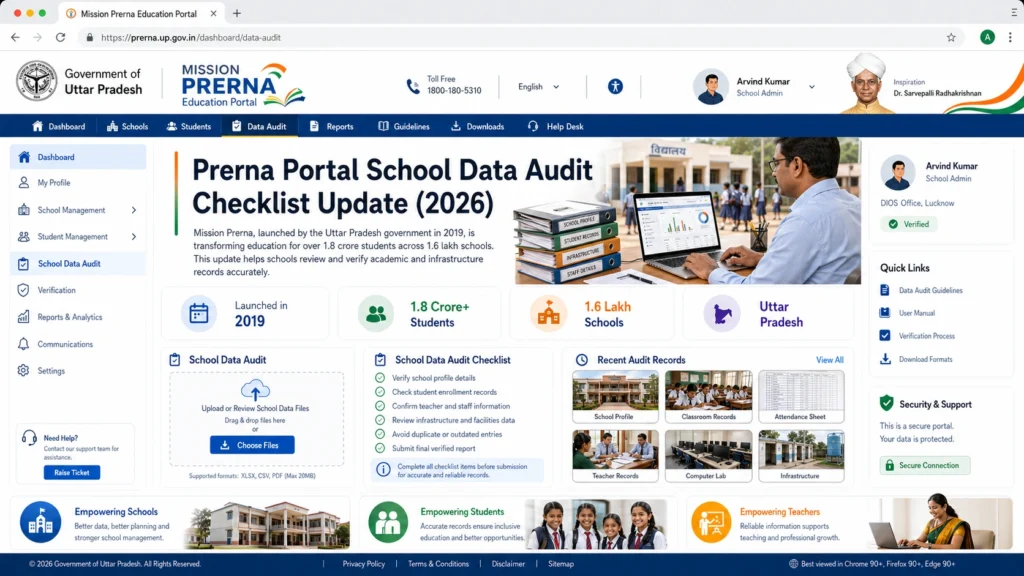Click the browser profile avatar A
Viewport: 1024px width, 576px height.
pyautogui.click(x=987, y=37)
